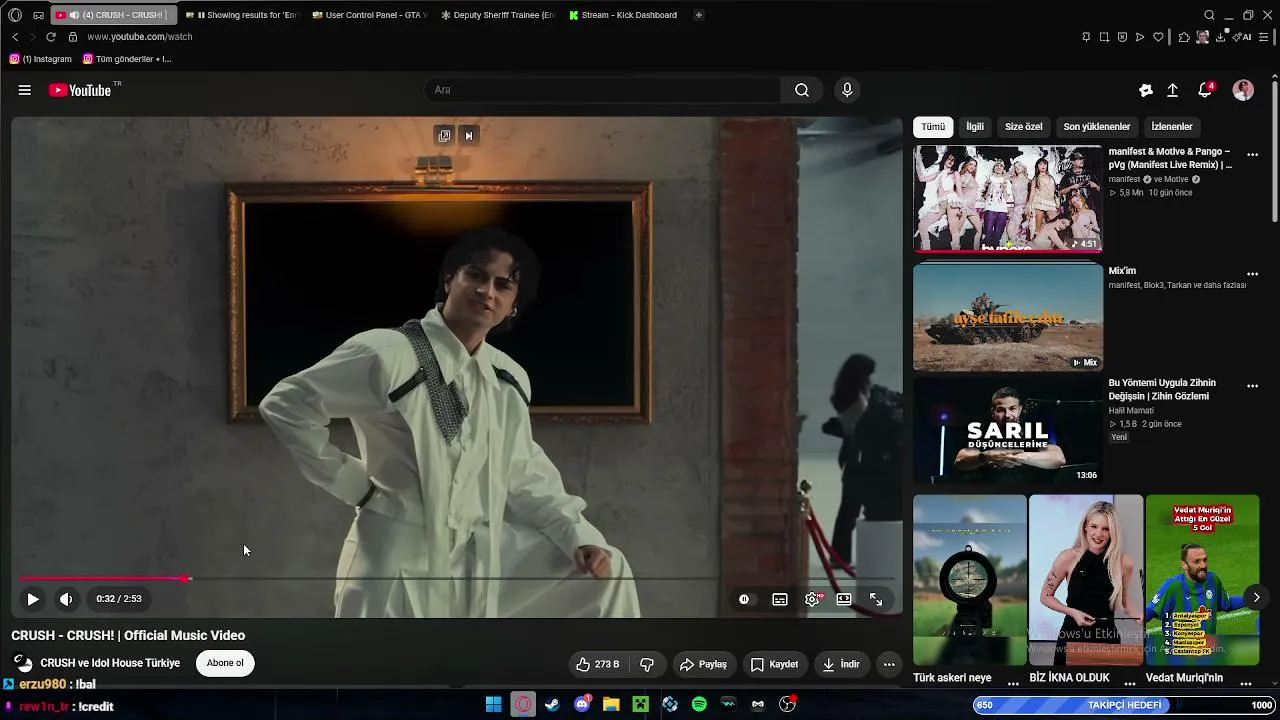Reload the page with the refresh icon
This screenshot has width=1280, height=720.
click(51, 37)
